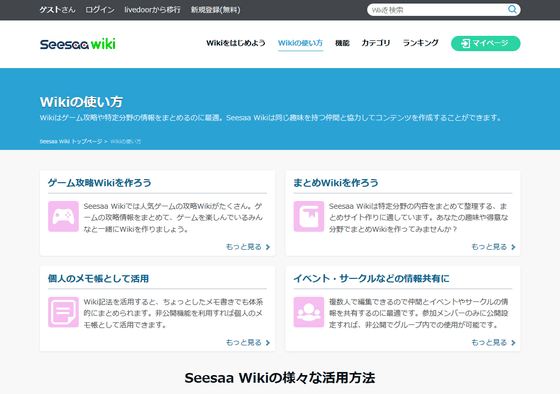Click もっと見る in ゲーム攻略Wiki card
This screenshot has height=394, width=560.
click(248, 247)
